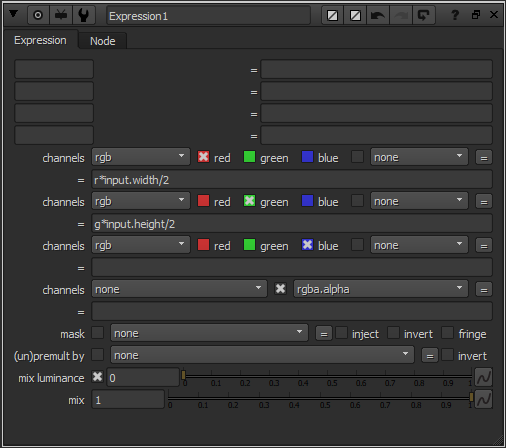This screenshot has width=506, height=448.
Task: Open the none dropdown in second channels row
Action: [x=419, y=201]
